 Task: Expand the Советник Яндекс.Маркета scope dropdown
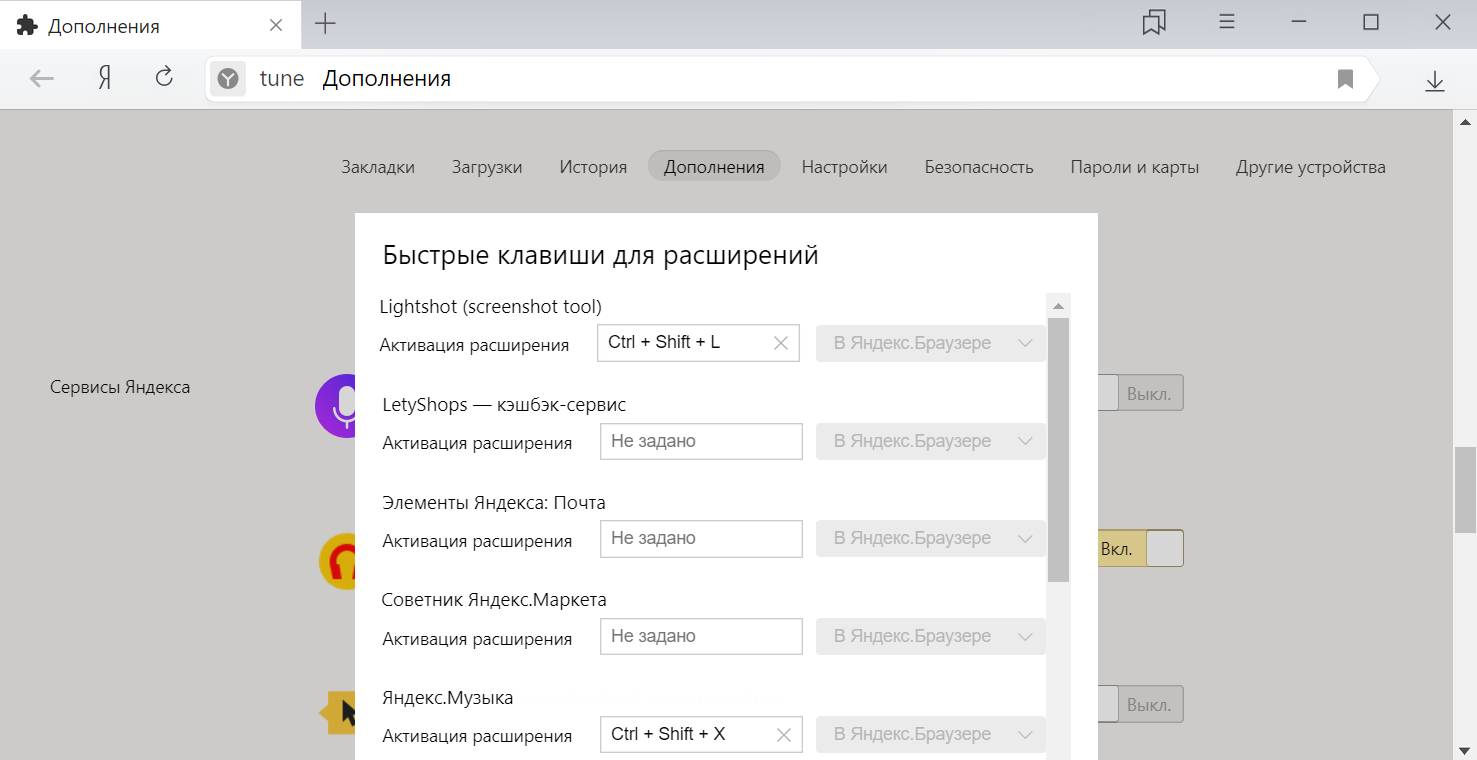click(931, 636)
